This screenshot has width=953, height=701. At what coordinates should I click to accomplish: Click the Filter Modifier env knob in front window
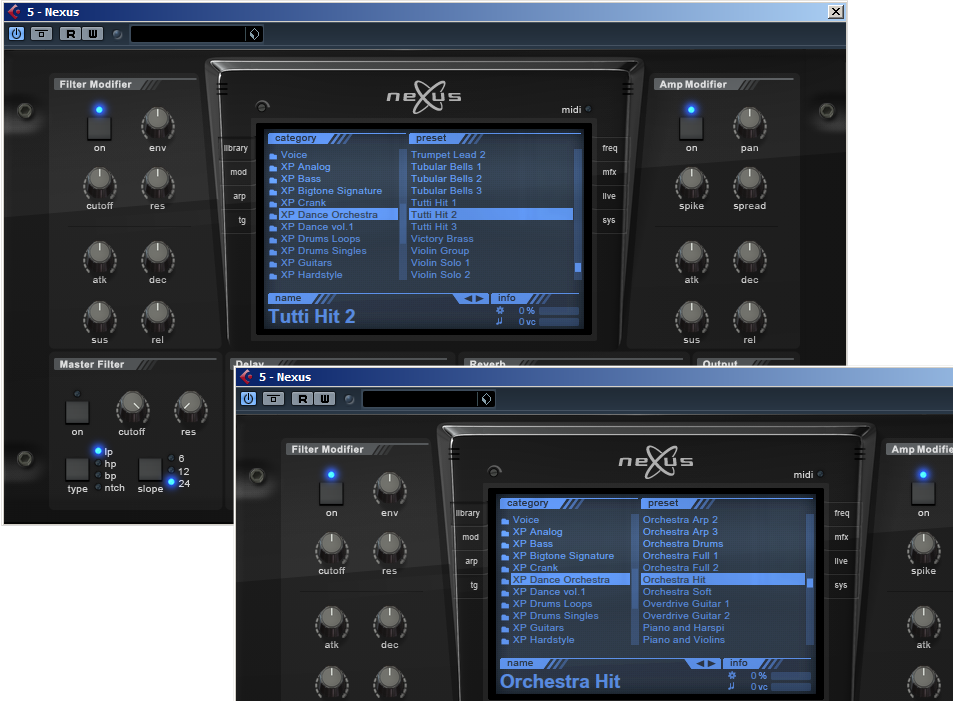click(390, 489)
